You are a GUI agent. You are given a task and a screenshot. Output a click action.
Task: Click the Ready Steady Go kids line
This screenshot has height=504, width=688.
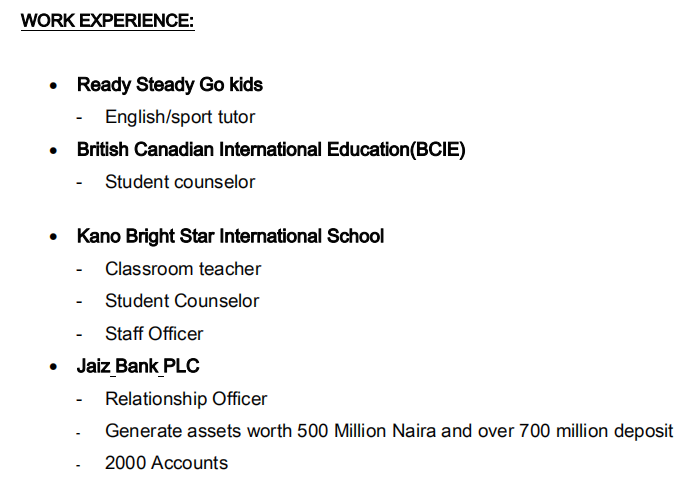(169, 85)
